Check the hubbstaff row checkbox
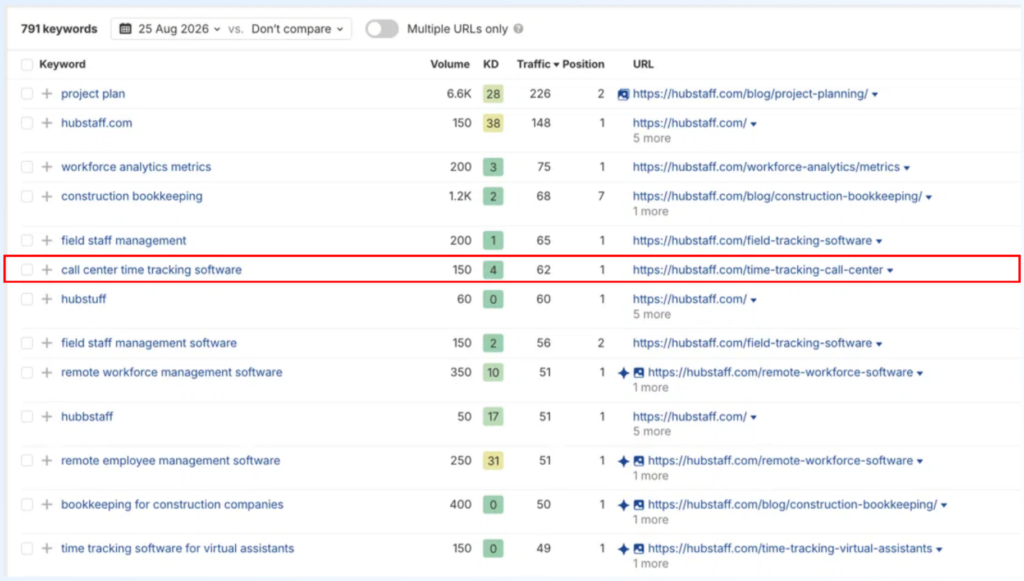 tap(27, 416)
